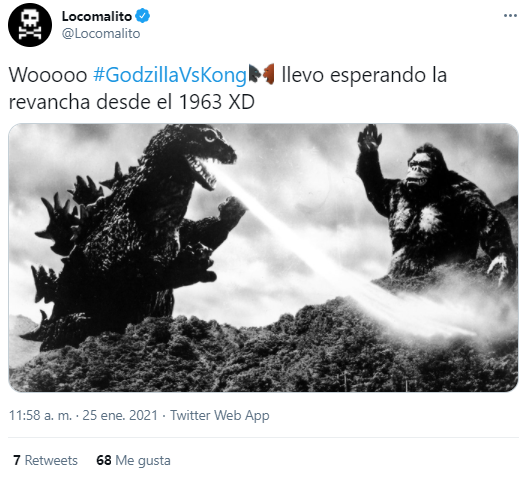Open the three-dot more options menu
Viewport: 527px width, 482px height.
pos(510,15)
